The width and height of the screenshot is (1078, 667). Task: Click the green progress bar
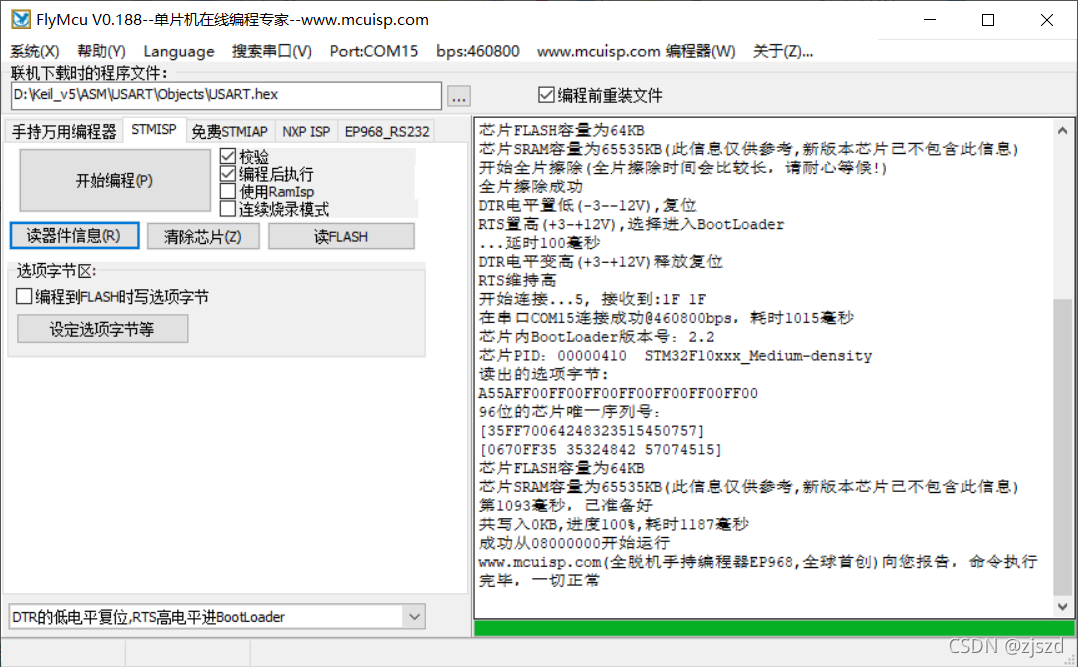pos(774,627)
